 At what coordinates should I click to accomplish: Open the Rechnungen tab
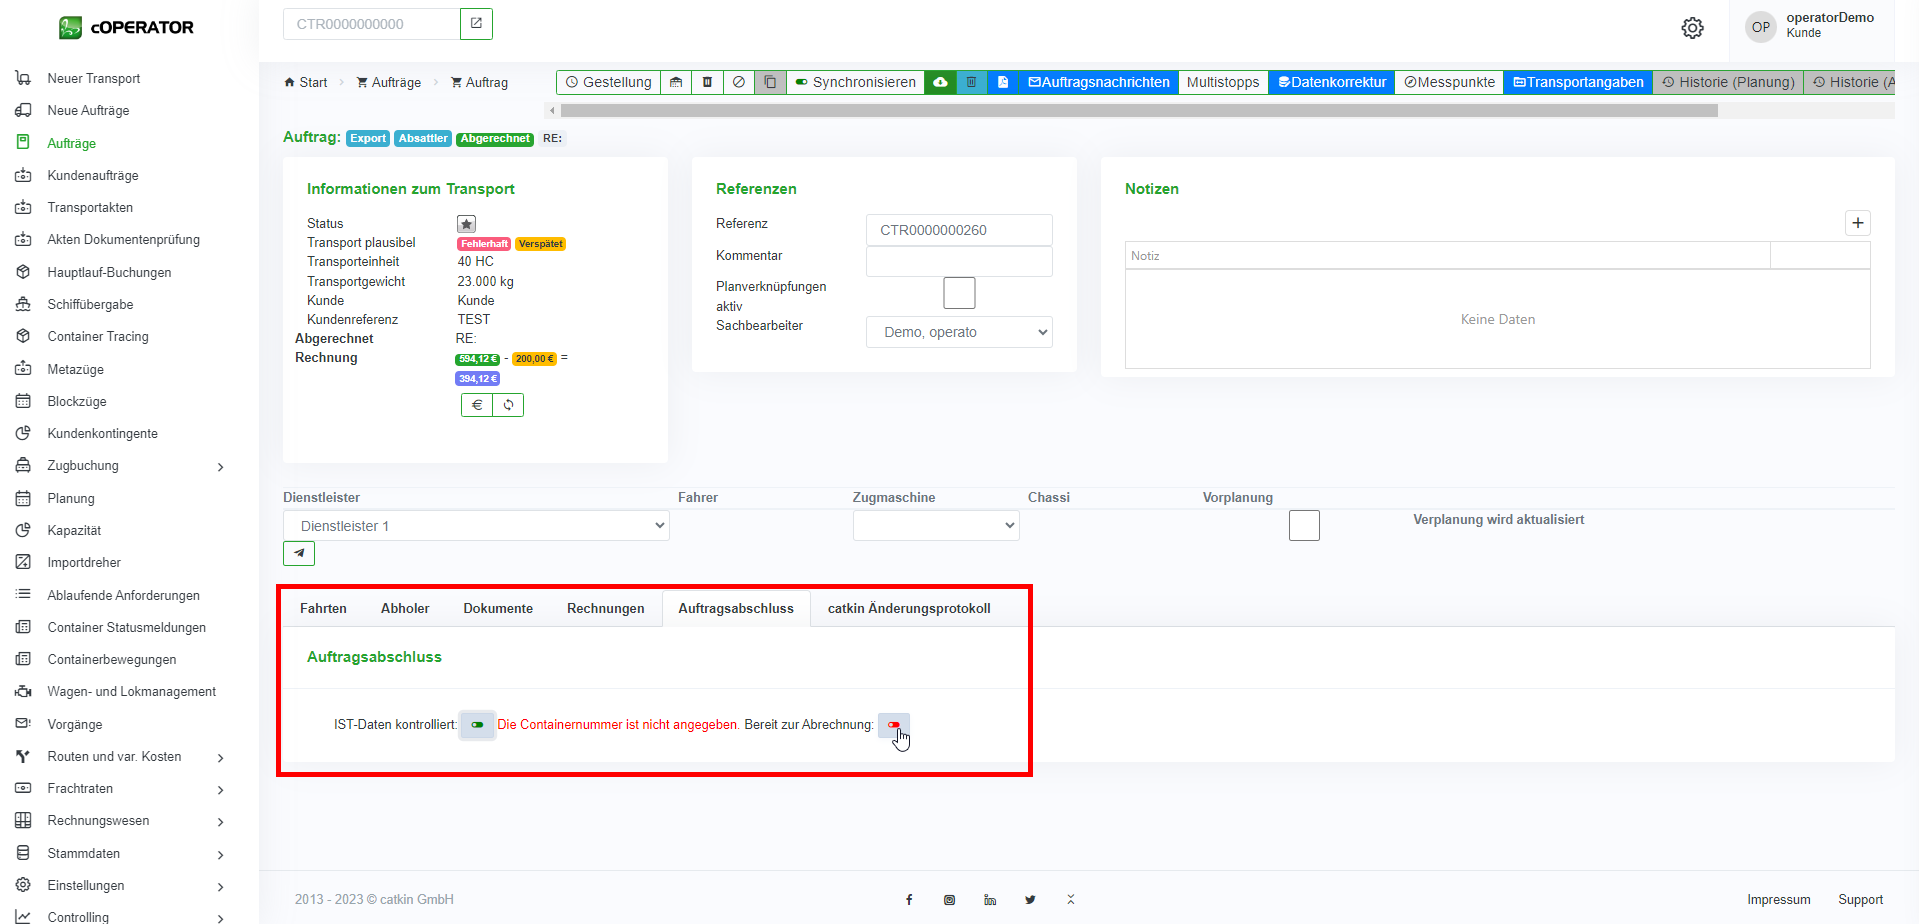605,608
